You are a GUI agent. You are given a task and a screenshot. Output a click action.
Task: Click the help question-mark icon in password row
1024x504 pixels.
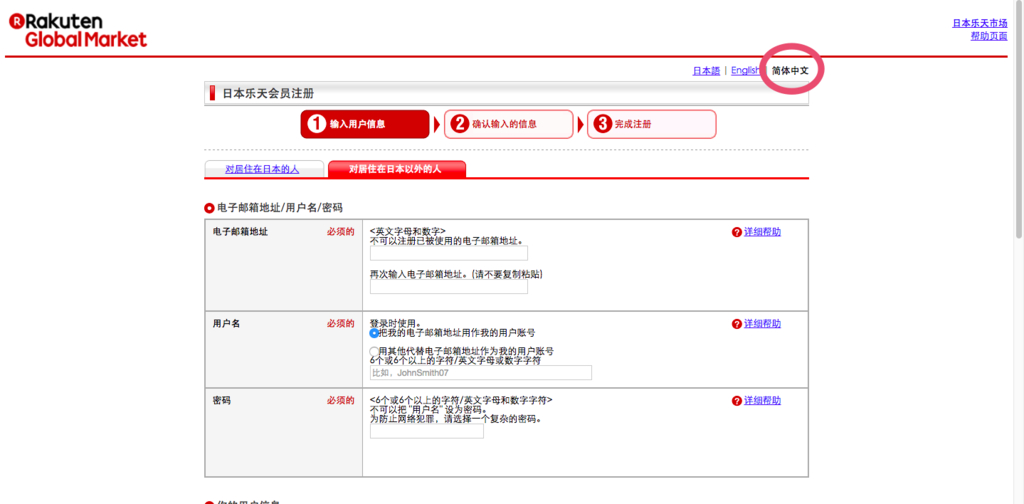[x=737, y=400]
